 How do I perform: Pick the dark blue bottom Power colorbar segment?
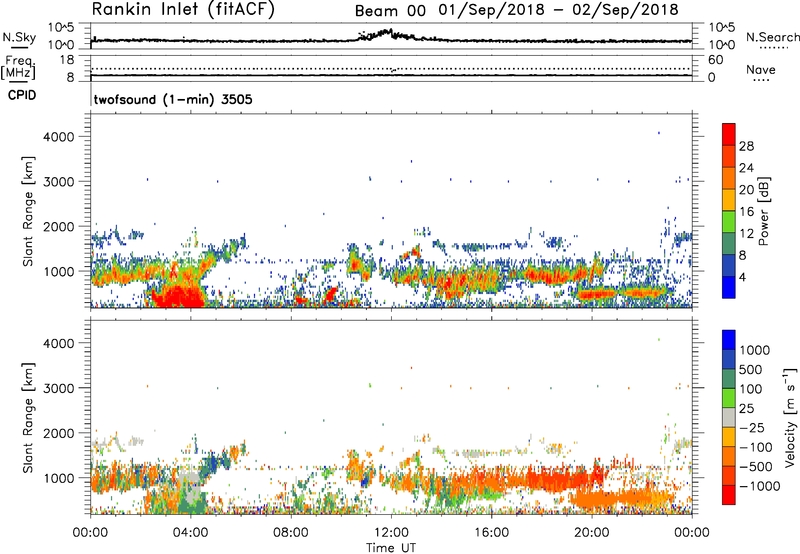click(729, 287)
